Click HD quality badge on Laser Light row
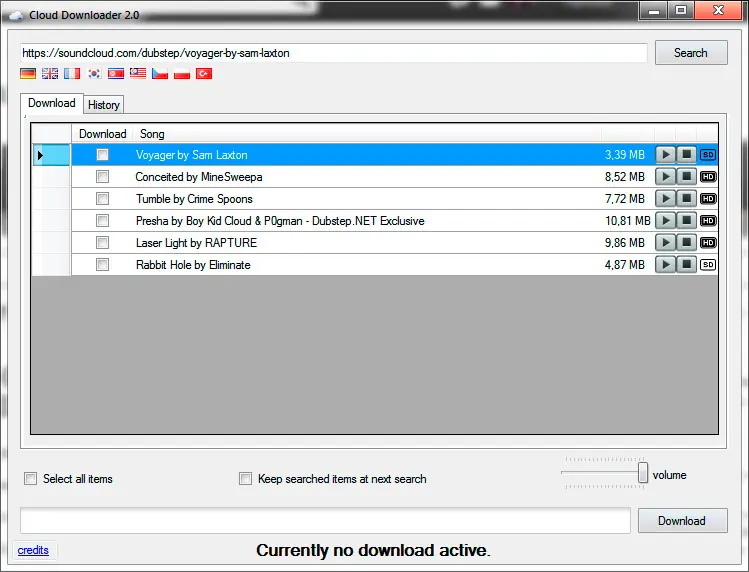This screenshot has height=572, width=749. pos(708,242)
